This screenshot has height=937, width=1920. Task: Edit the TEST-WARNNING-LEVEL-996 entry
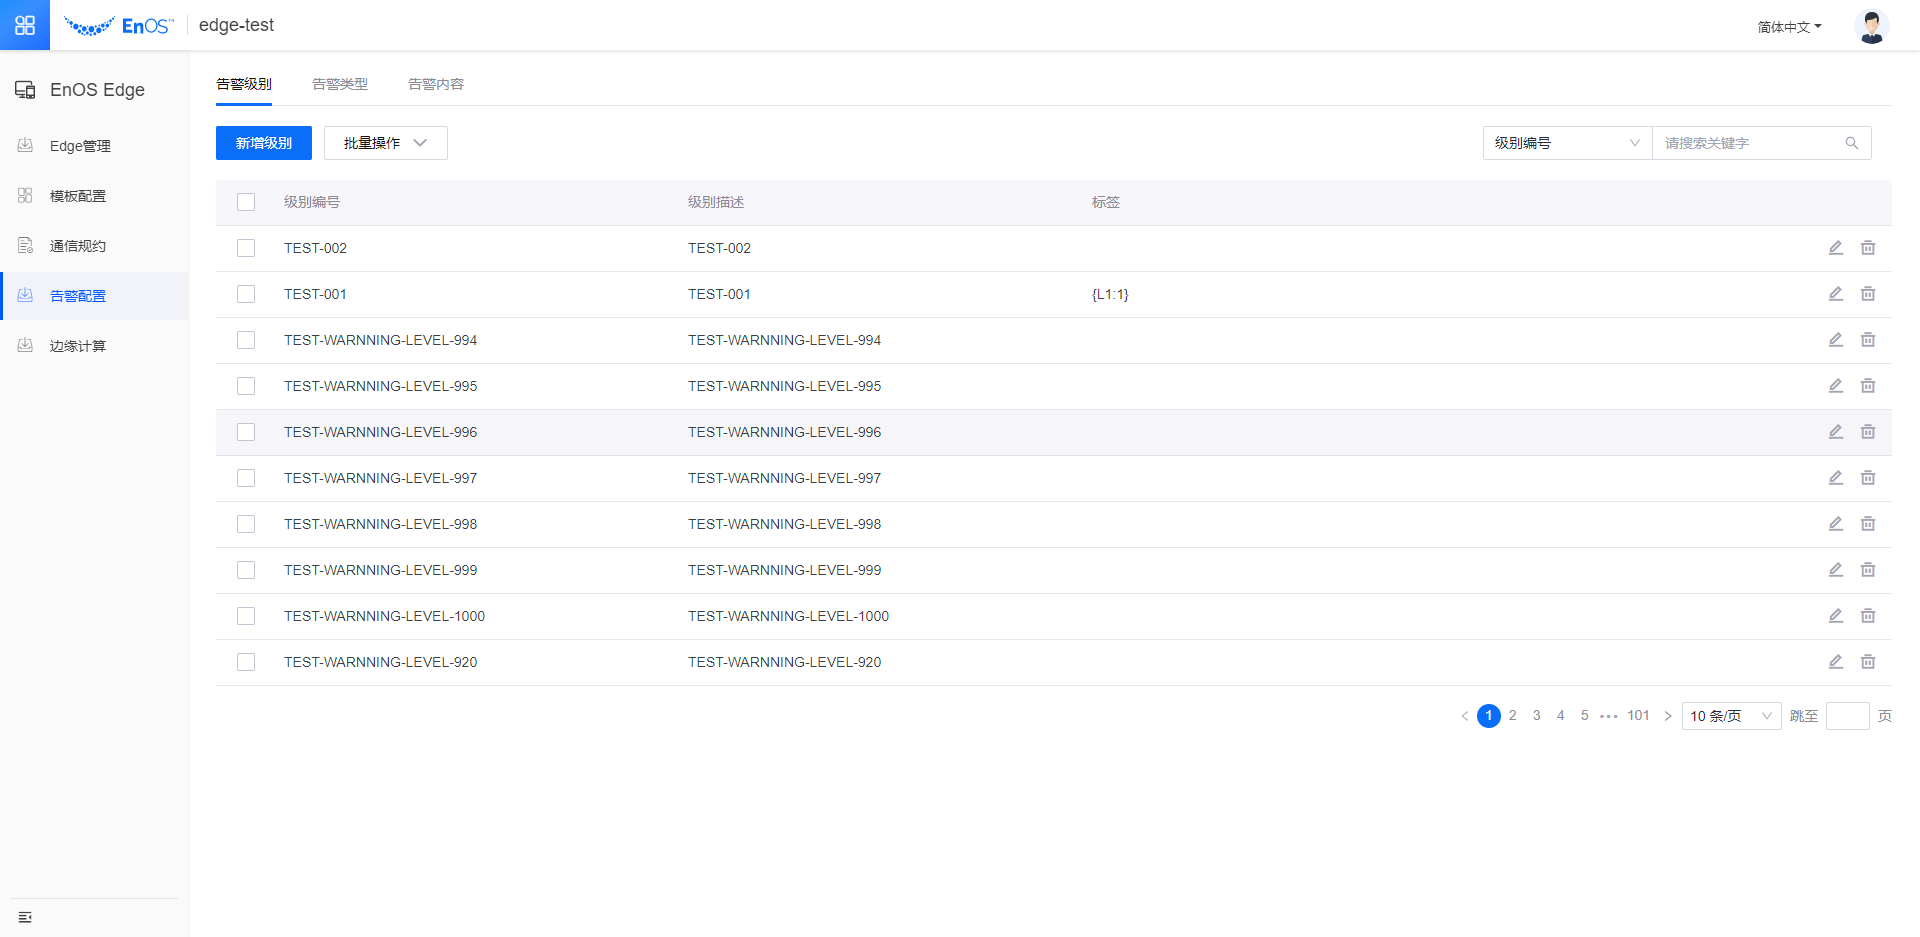click(1835, 432)
